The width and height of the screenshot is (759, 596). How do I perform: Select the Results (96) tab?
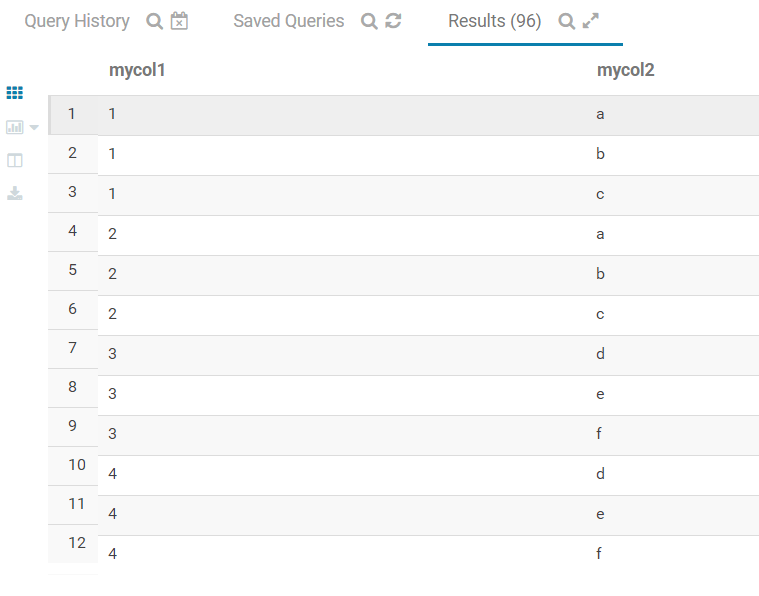[x=494, y=21]
